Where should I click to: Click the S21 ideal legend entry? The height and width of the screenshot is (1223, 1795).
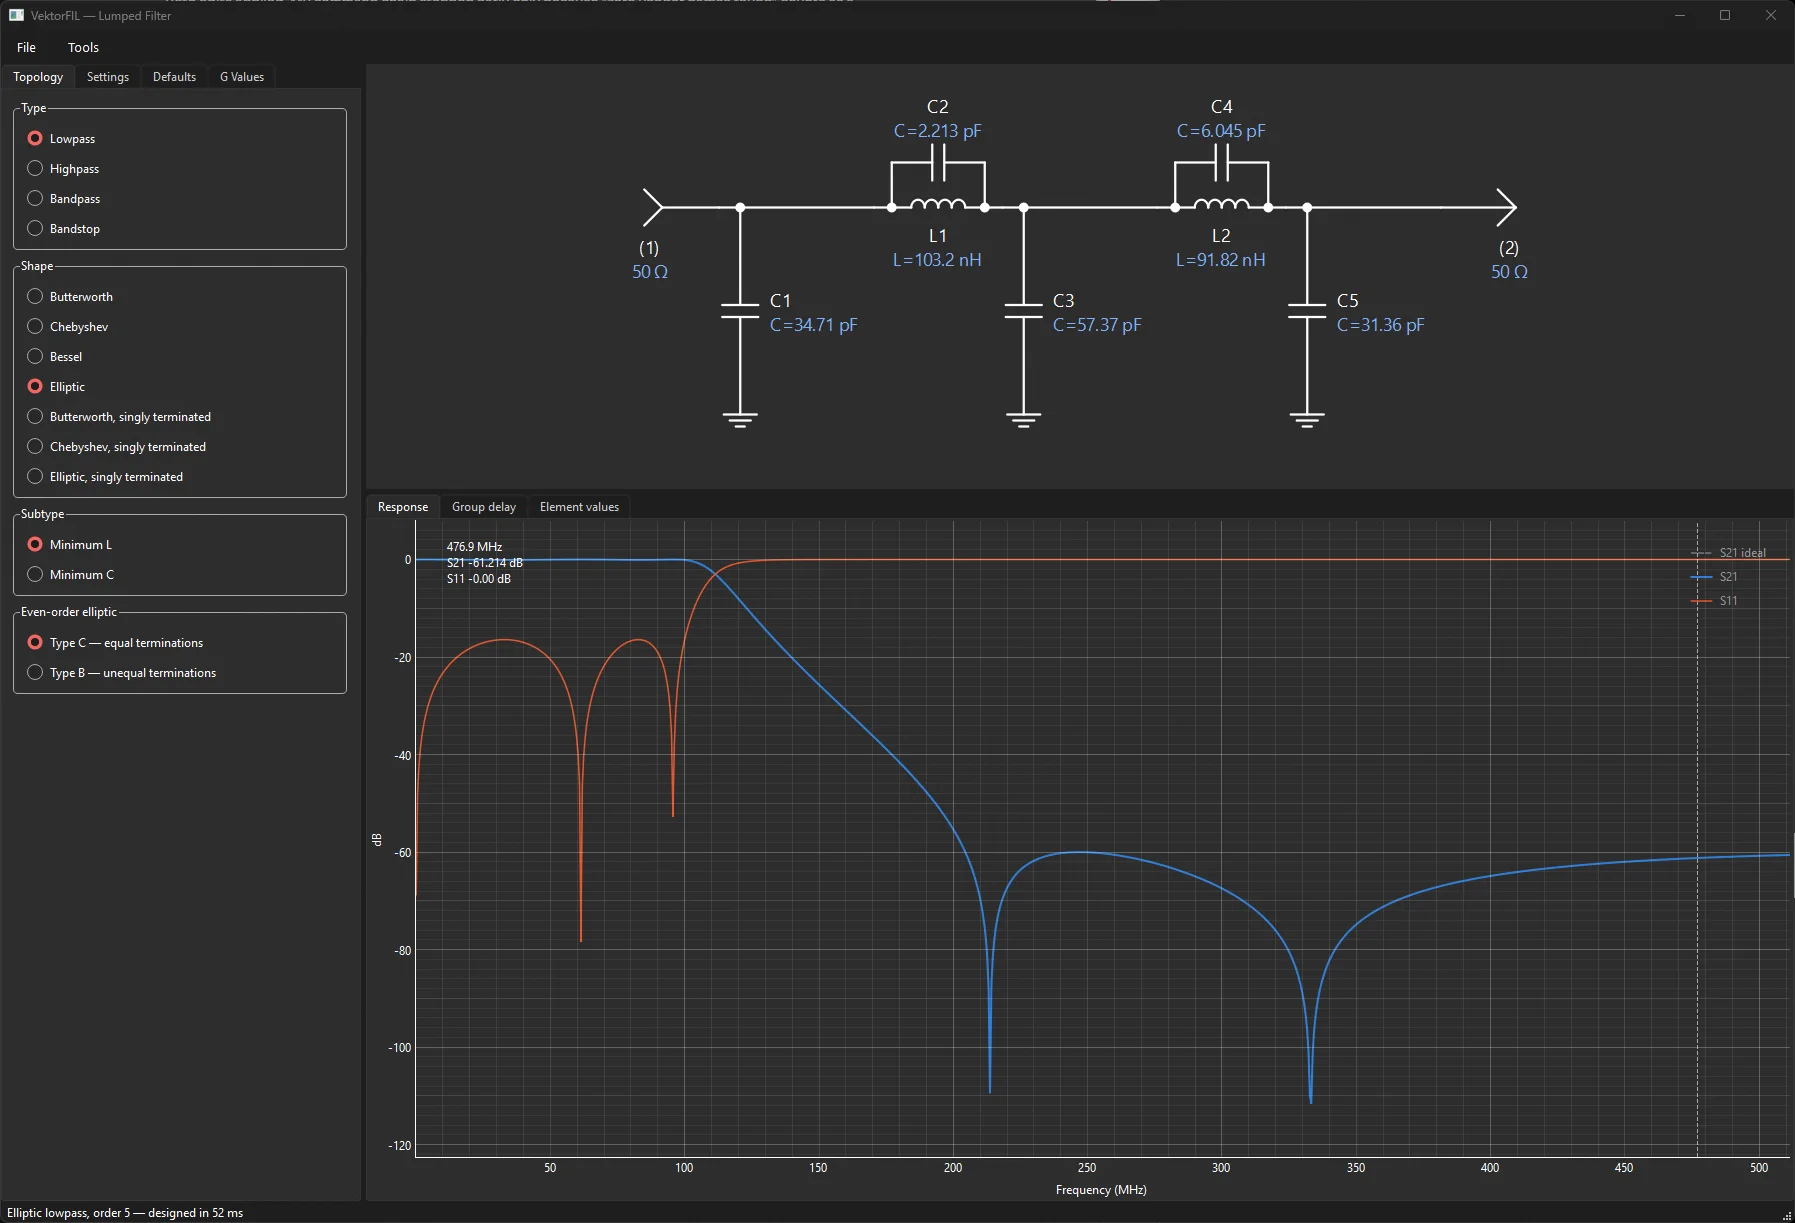[x=1728, y=553]
